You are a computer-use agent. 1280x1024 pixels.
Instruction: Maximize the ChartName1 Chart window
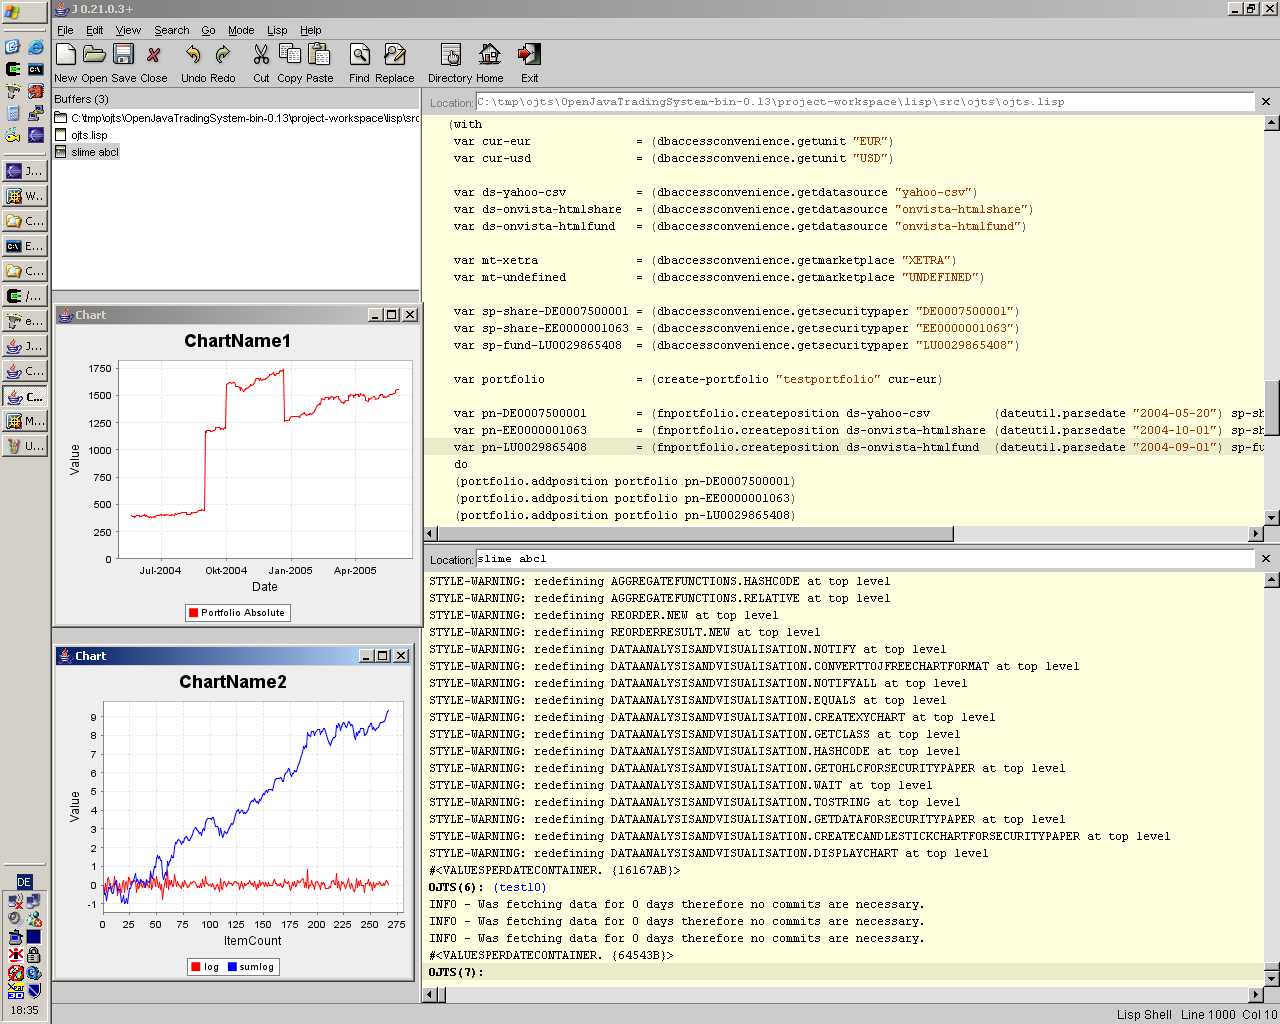(x=392, y=315)
